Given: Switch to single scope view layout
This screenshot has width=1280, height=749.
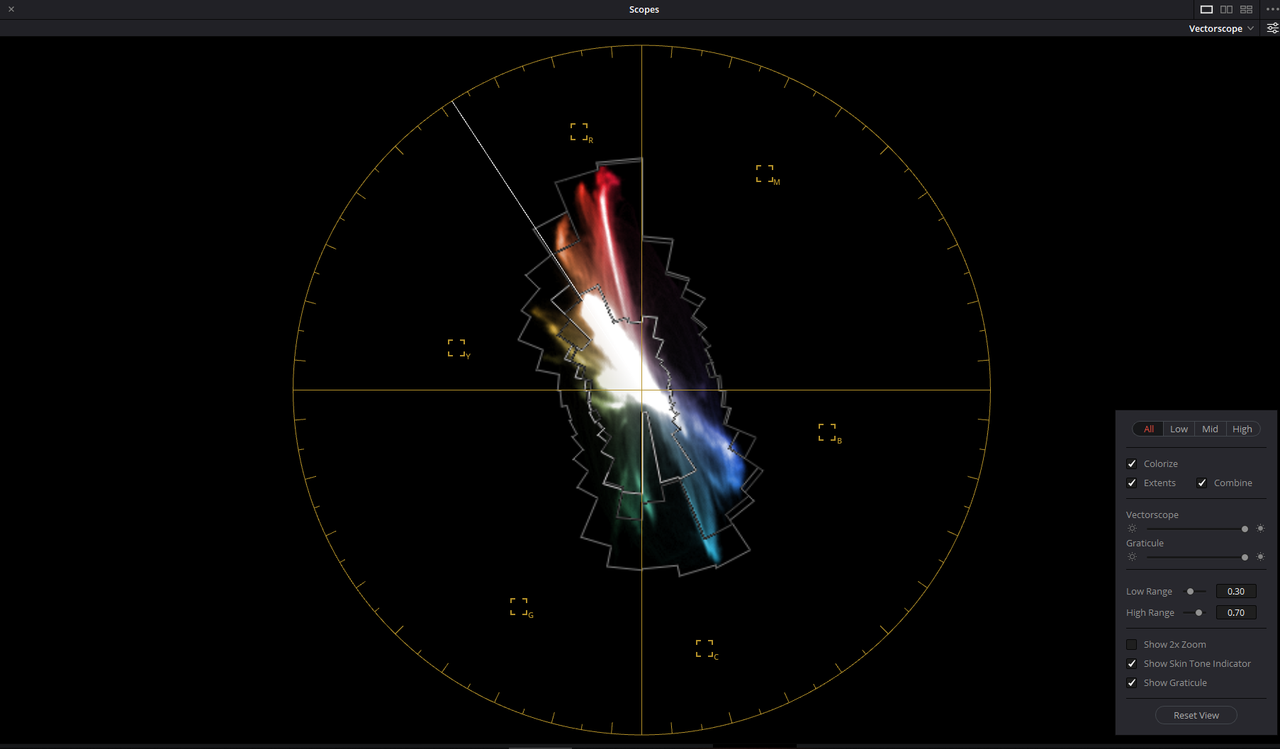Looking at the screenshot, I should click(x=1207, y=9).
